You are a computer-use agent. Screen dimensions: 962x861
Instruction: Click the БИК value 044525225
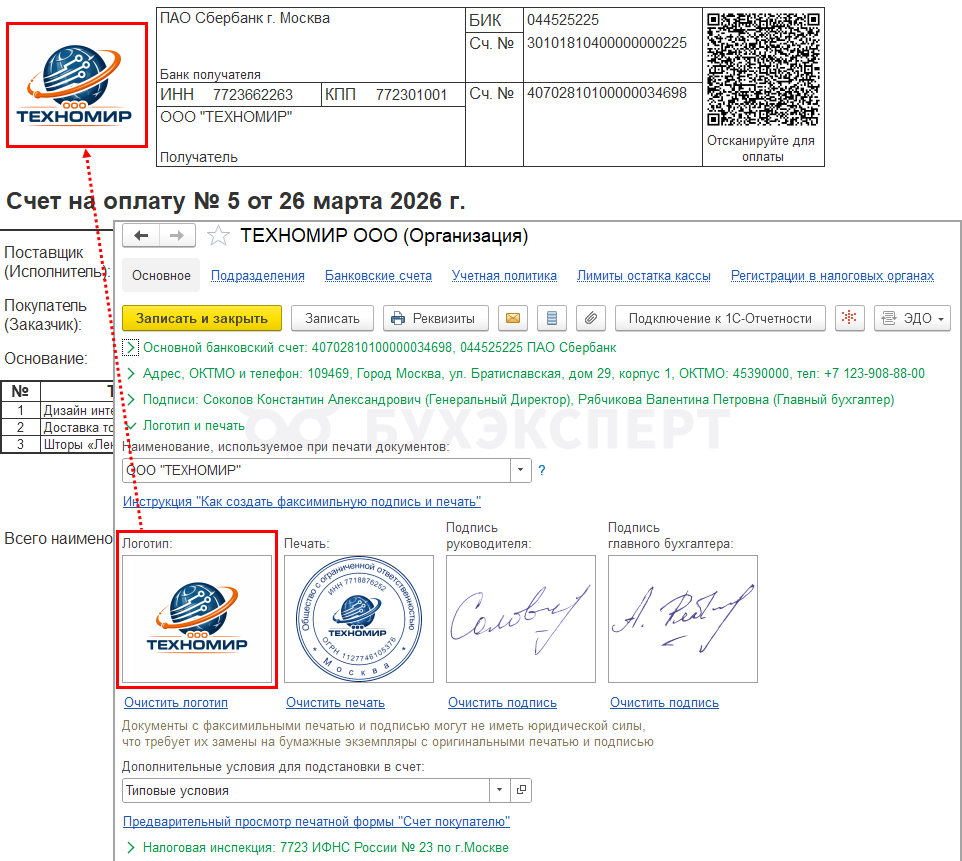coord(563,20)
